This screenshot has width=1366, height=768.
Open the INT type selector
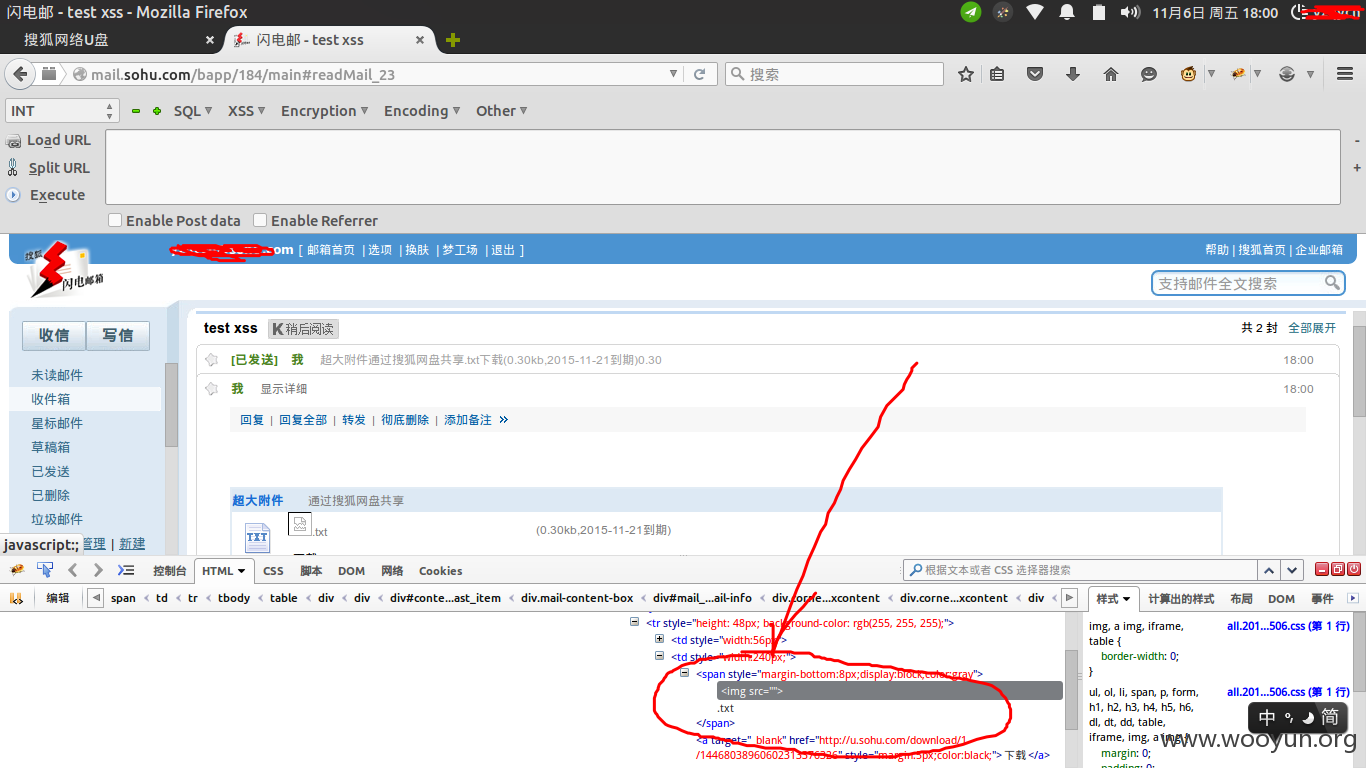(62, 111)
